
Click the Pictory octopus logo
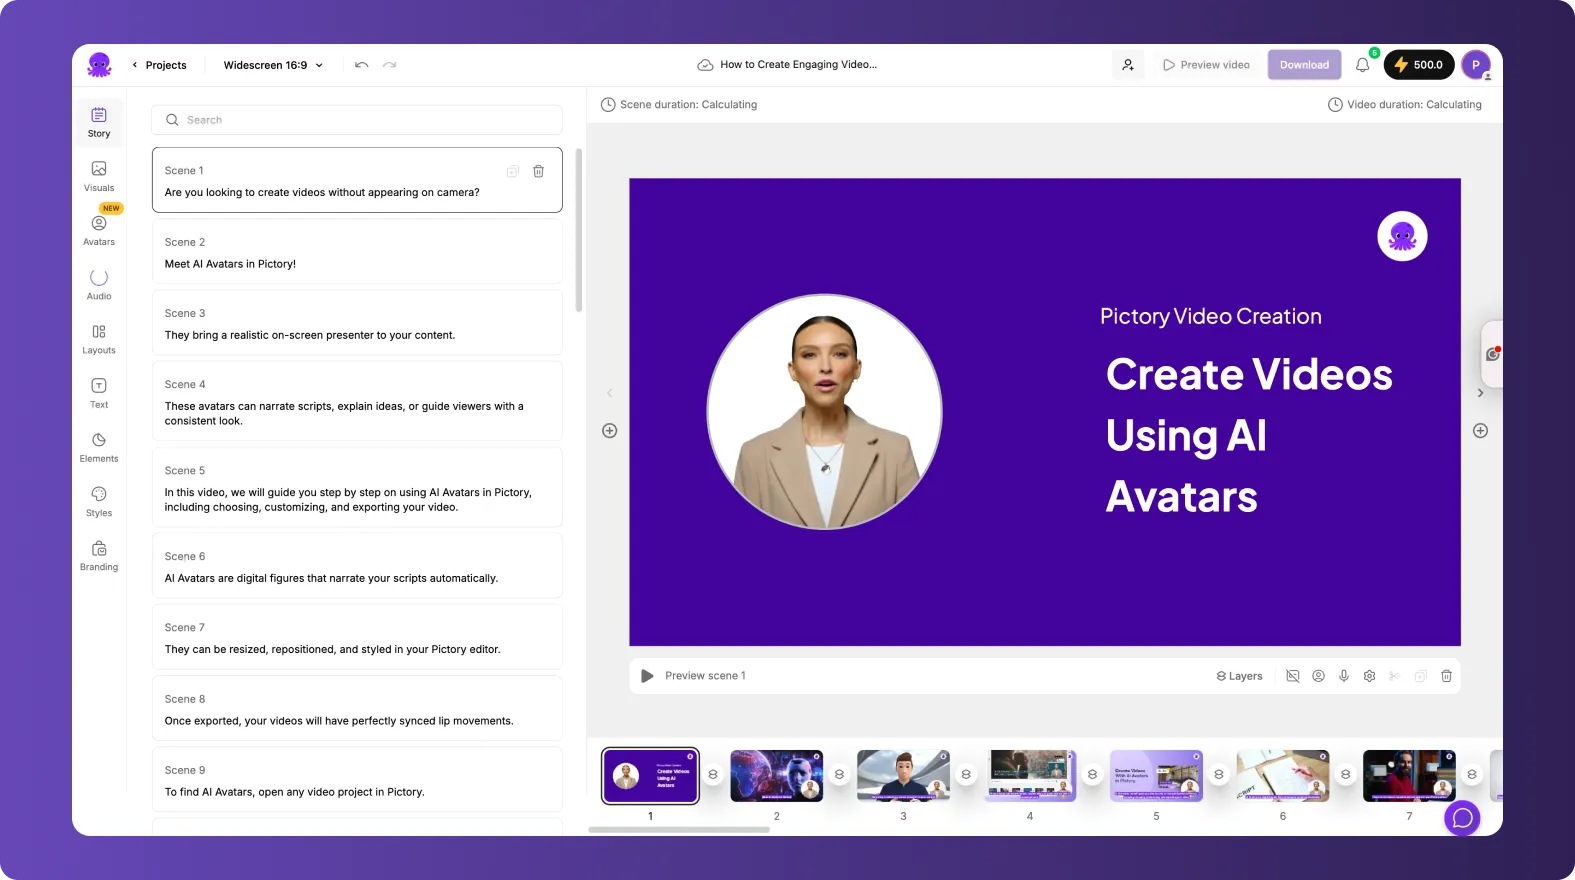point(99,65)
